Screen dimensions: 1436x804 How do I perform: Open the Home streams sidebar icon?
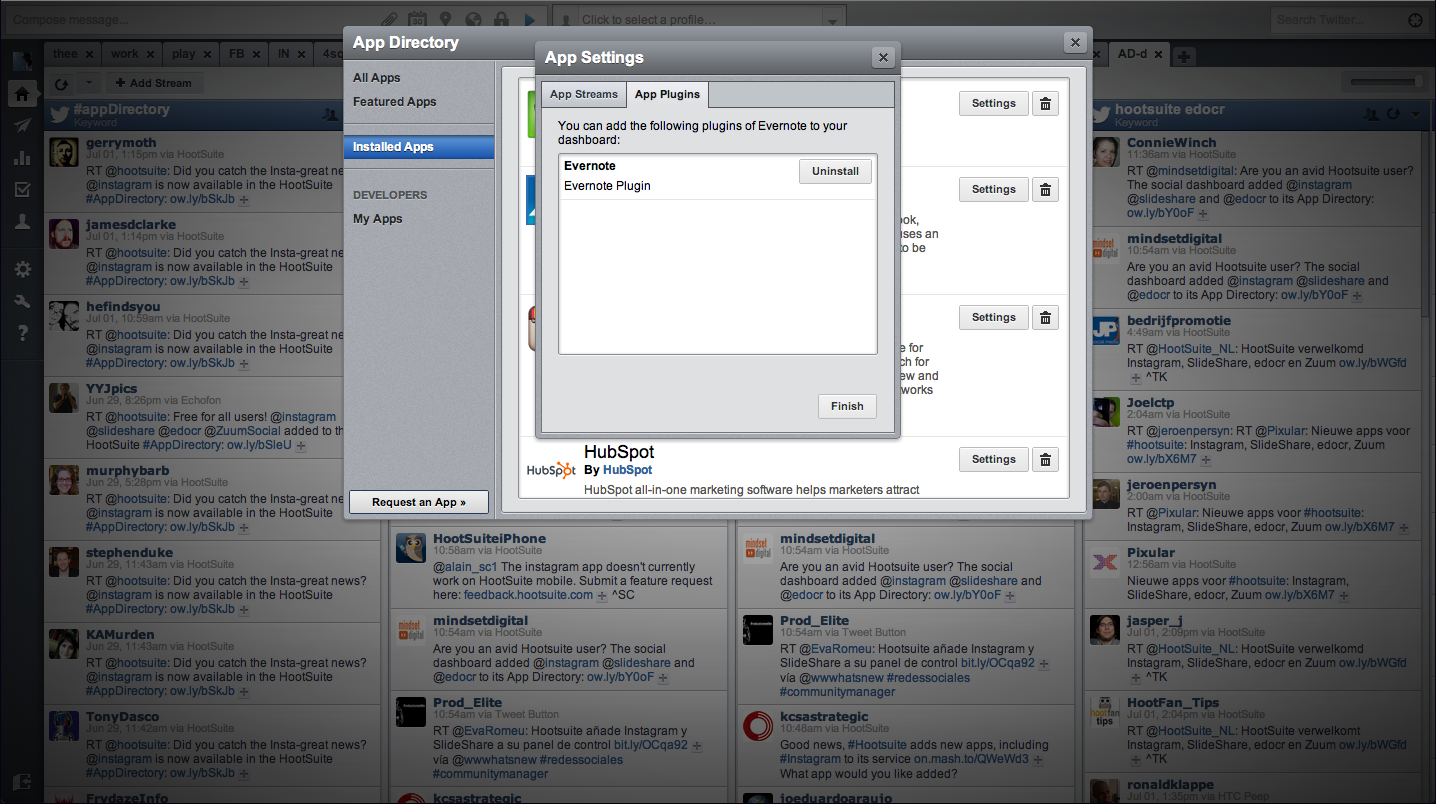(22, 93)
